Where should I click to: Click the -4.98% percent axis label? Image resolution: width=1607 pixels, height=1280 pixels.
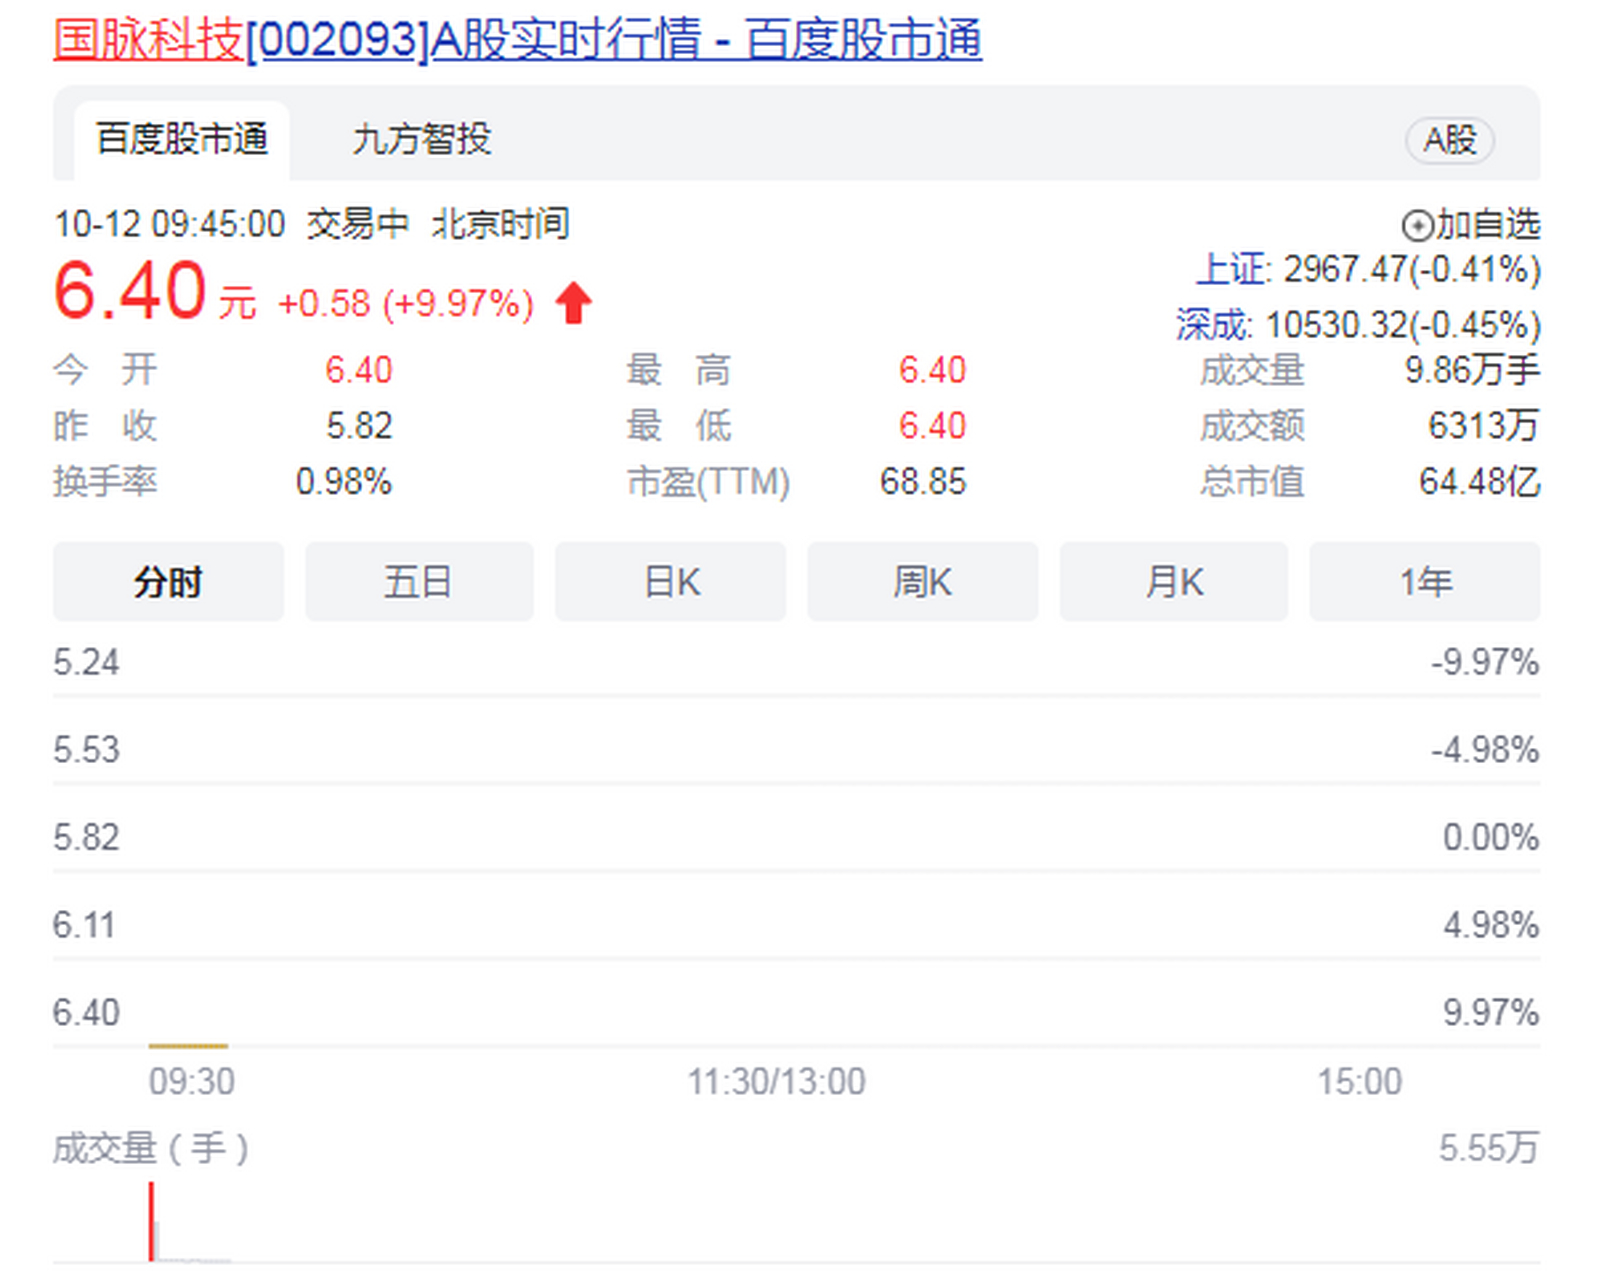(1485, 750)
